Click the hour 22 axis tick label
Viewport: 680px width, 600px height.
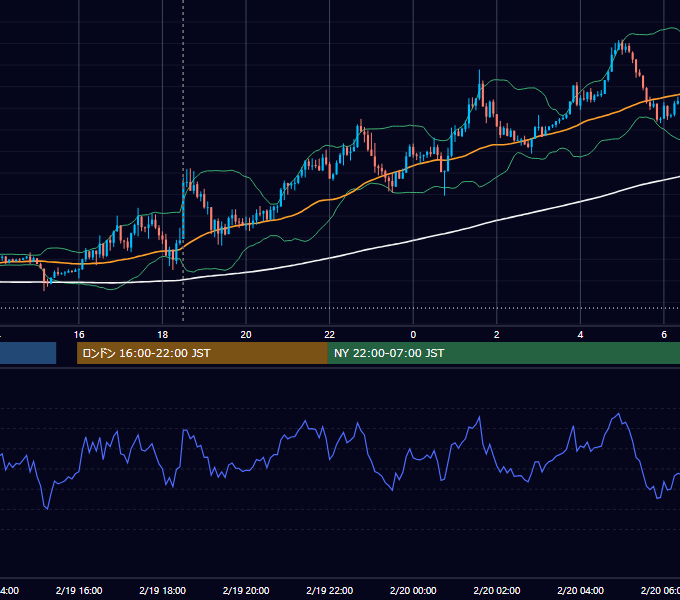(x=330, y=335)
